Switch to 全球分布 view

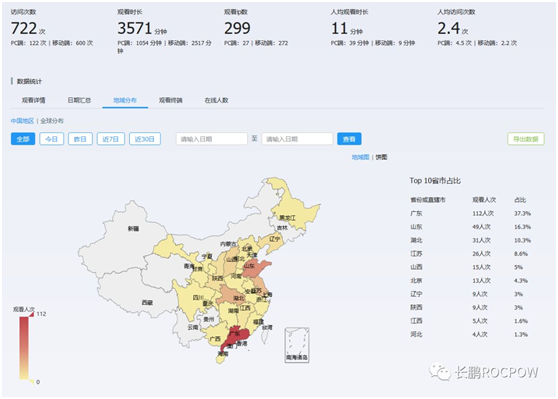pos(52,121)
